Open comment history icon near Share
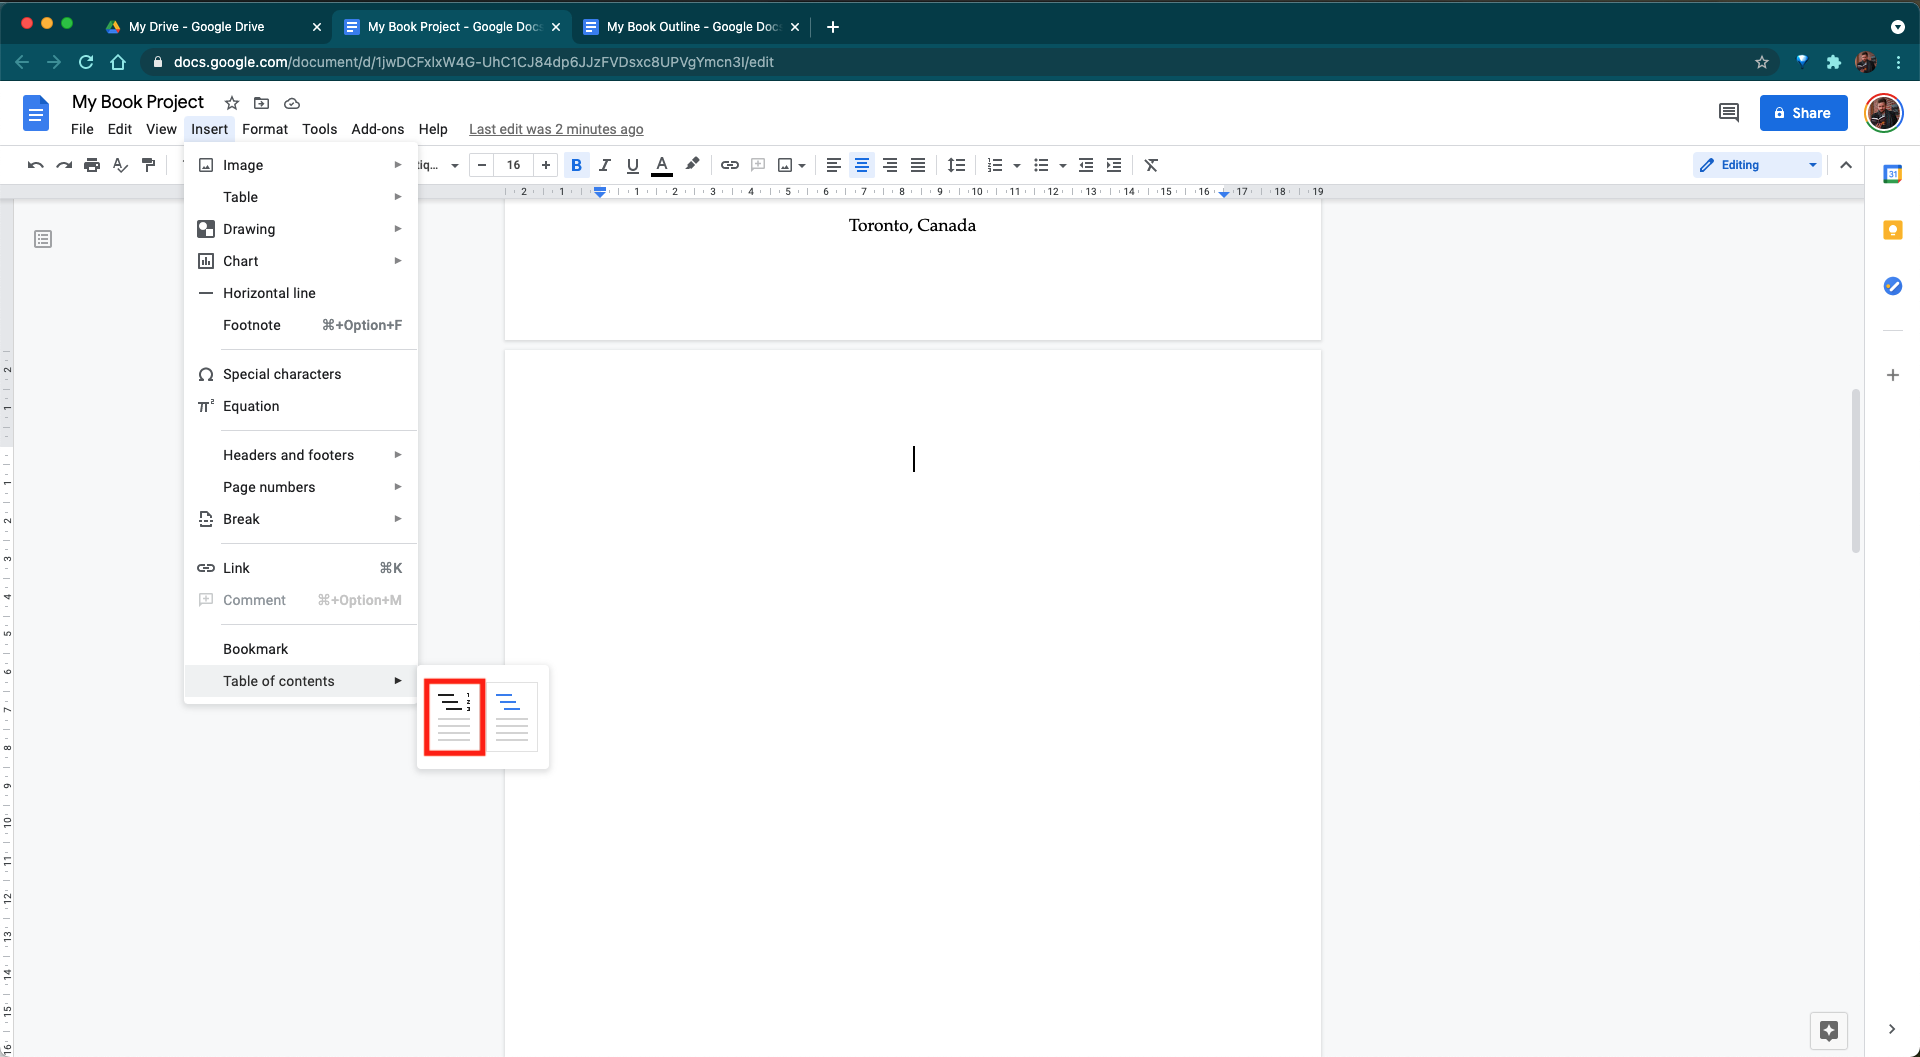The width and height of the screenshot is (1920, 1057). (1728, 113)
